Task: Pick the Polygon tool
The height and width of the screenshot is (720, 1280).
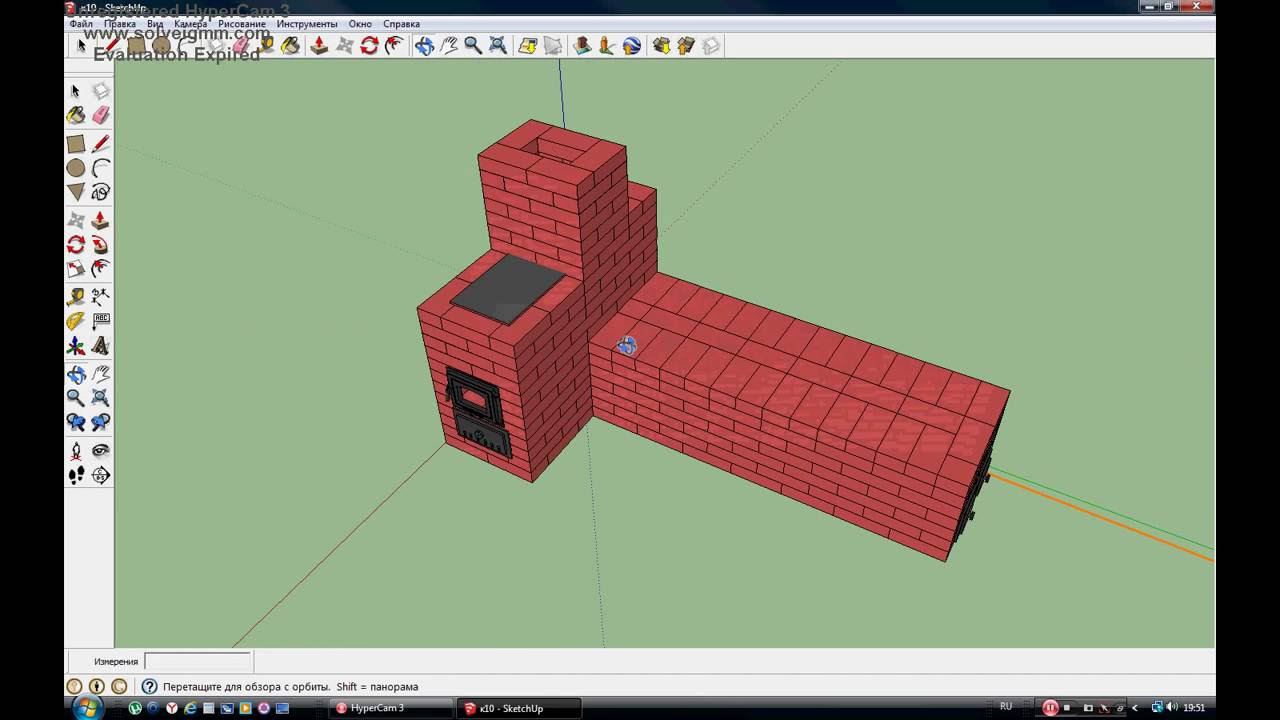Action: click(x=76, y=192)
